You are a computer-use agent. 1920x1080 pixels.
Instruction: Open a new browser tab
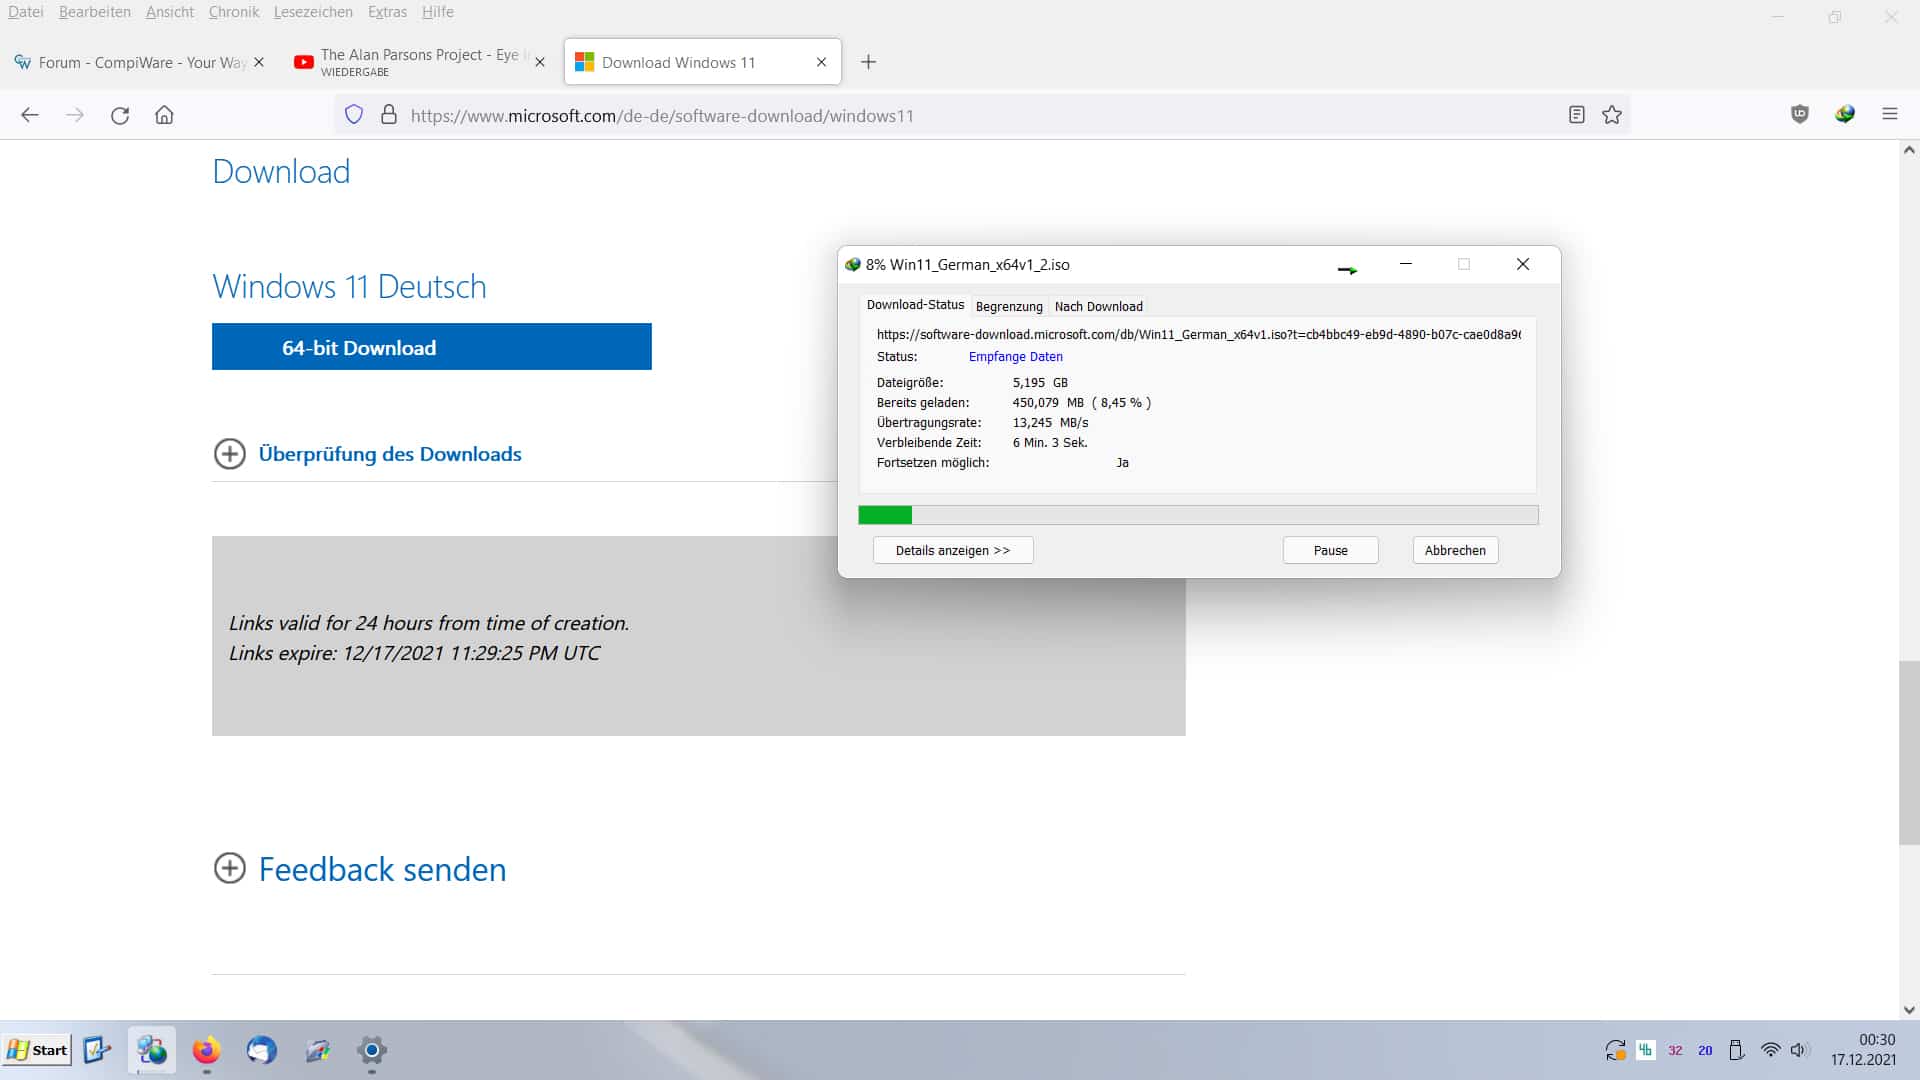(869, 62)
